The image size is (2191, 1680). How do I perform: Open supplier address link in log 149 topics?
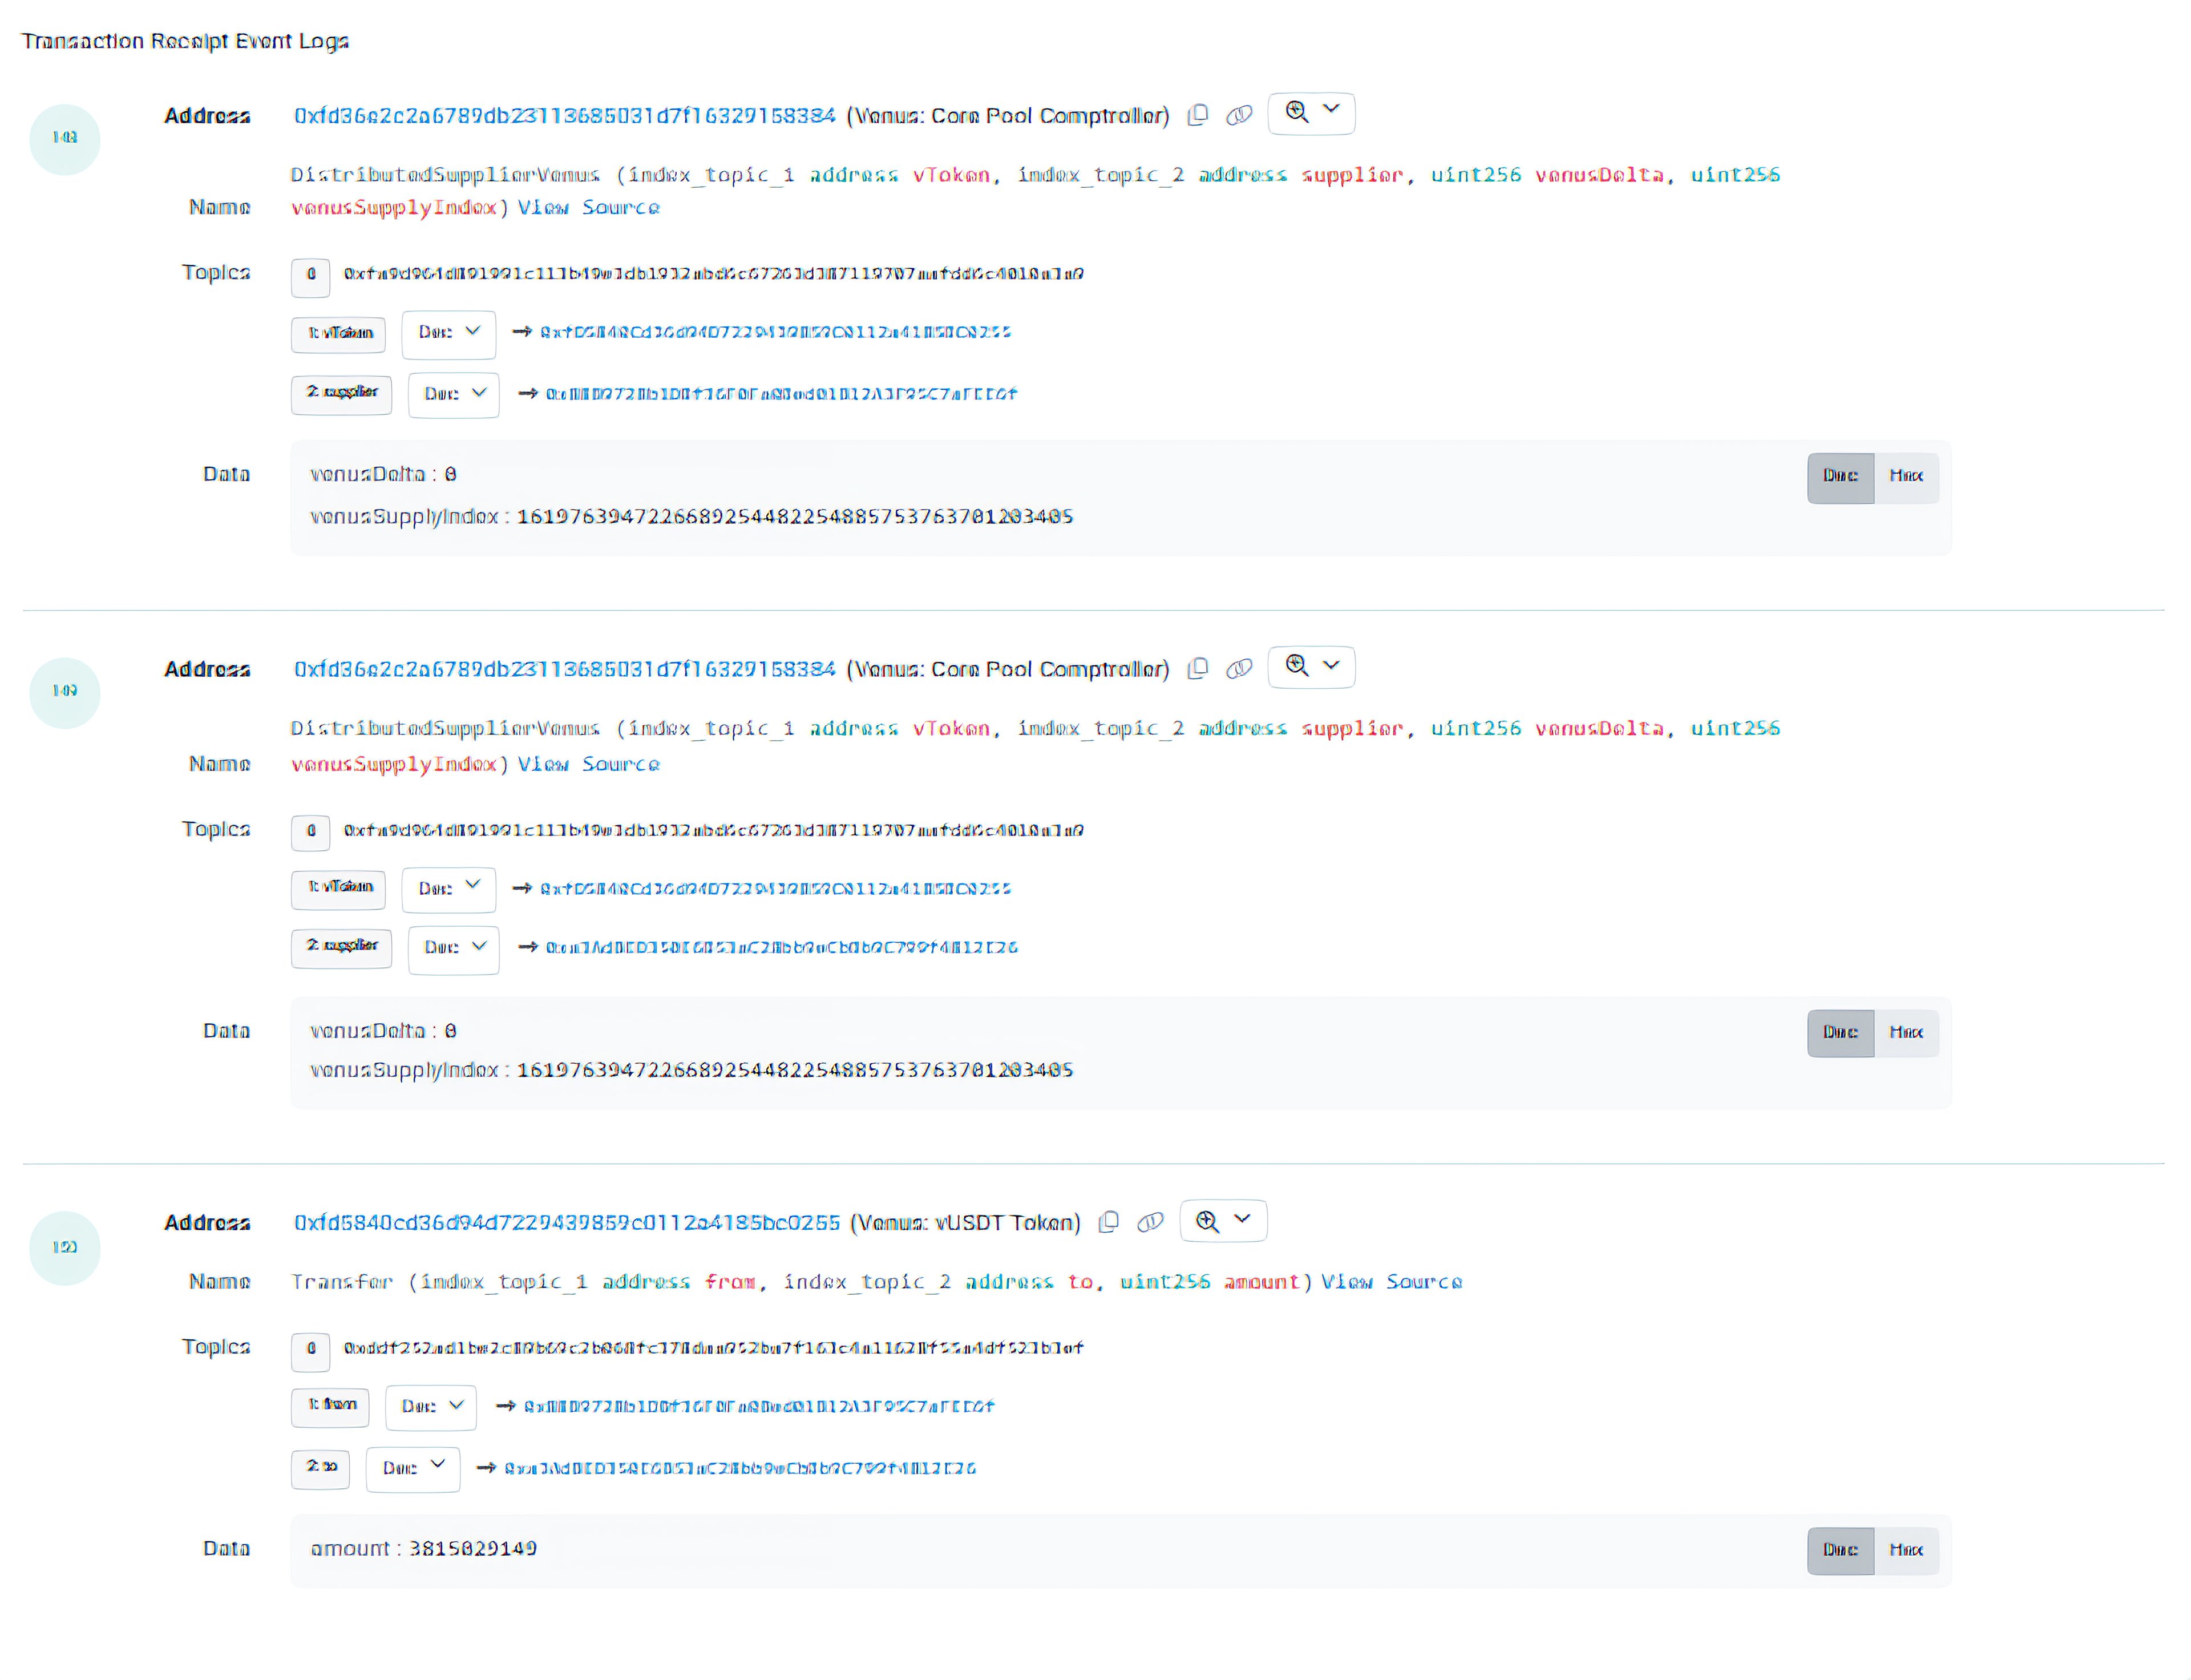781,947
